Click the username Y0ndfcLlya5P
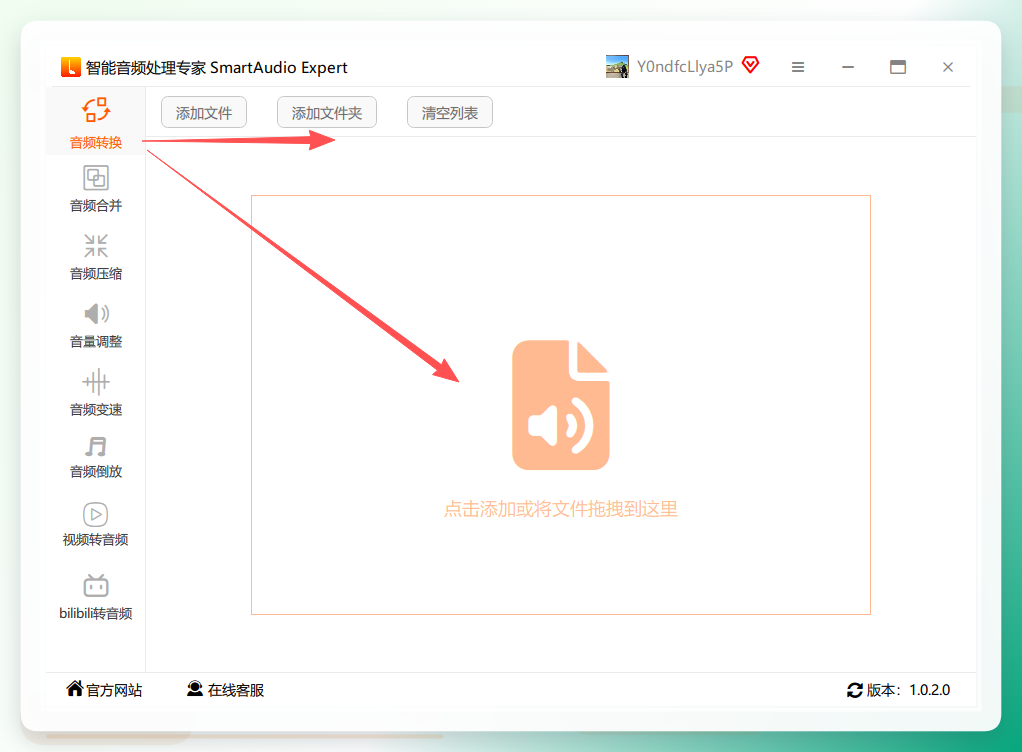 [x=685, y=66]
